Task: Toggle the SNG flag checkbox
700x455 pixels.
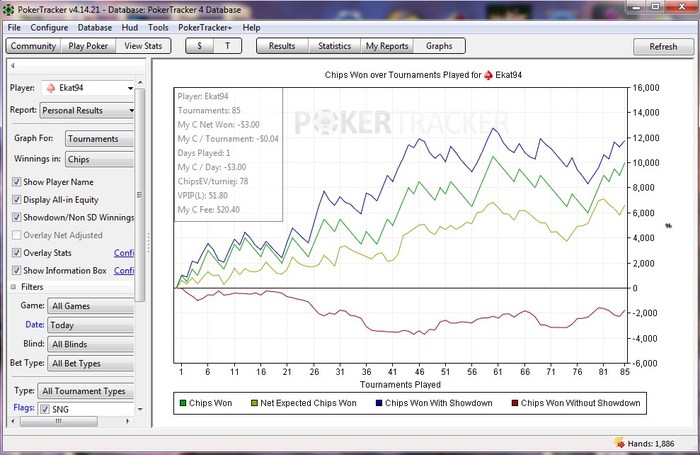Action: [45, 409]
